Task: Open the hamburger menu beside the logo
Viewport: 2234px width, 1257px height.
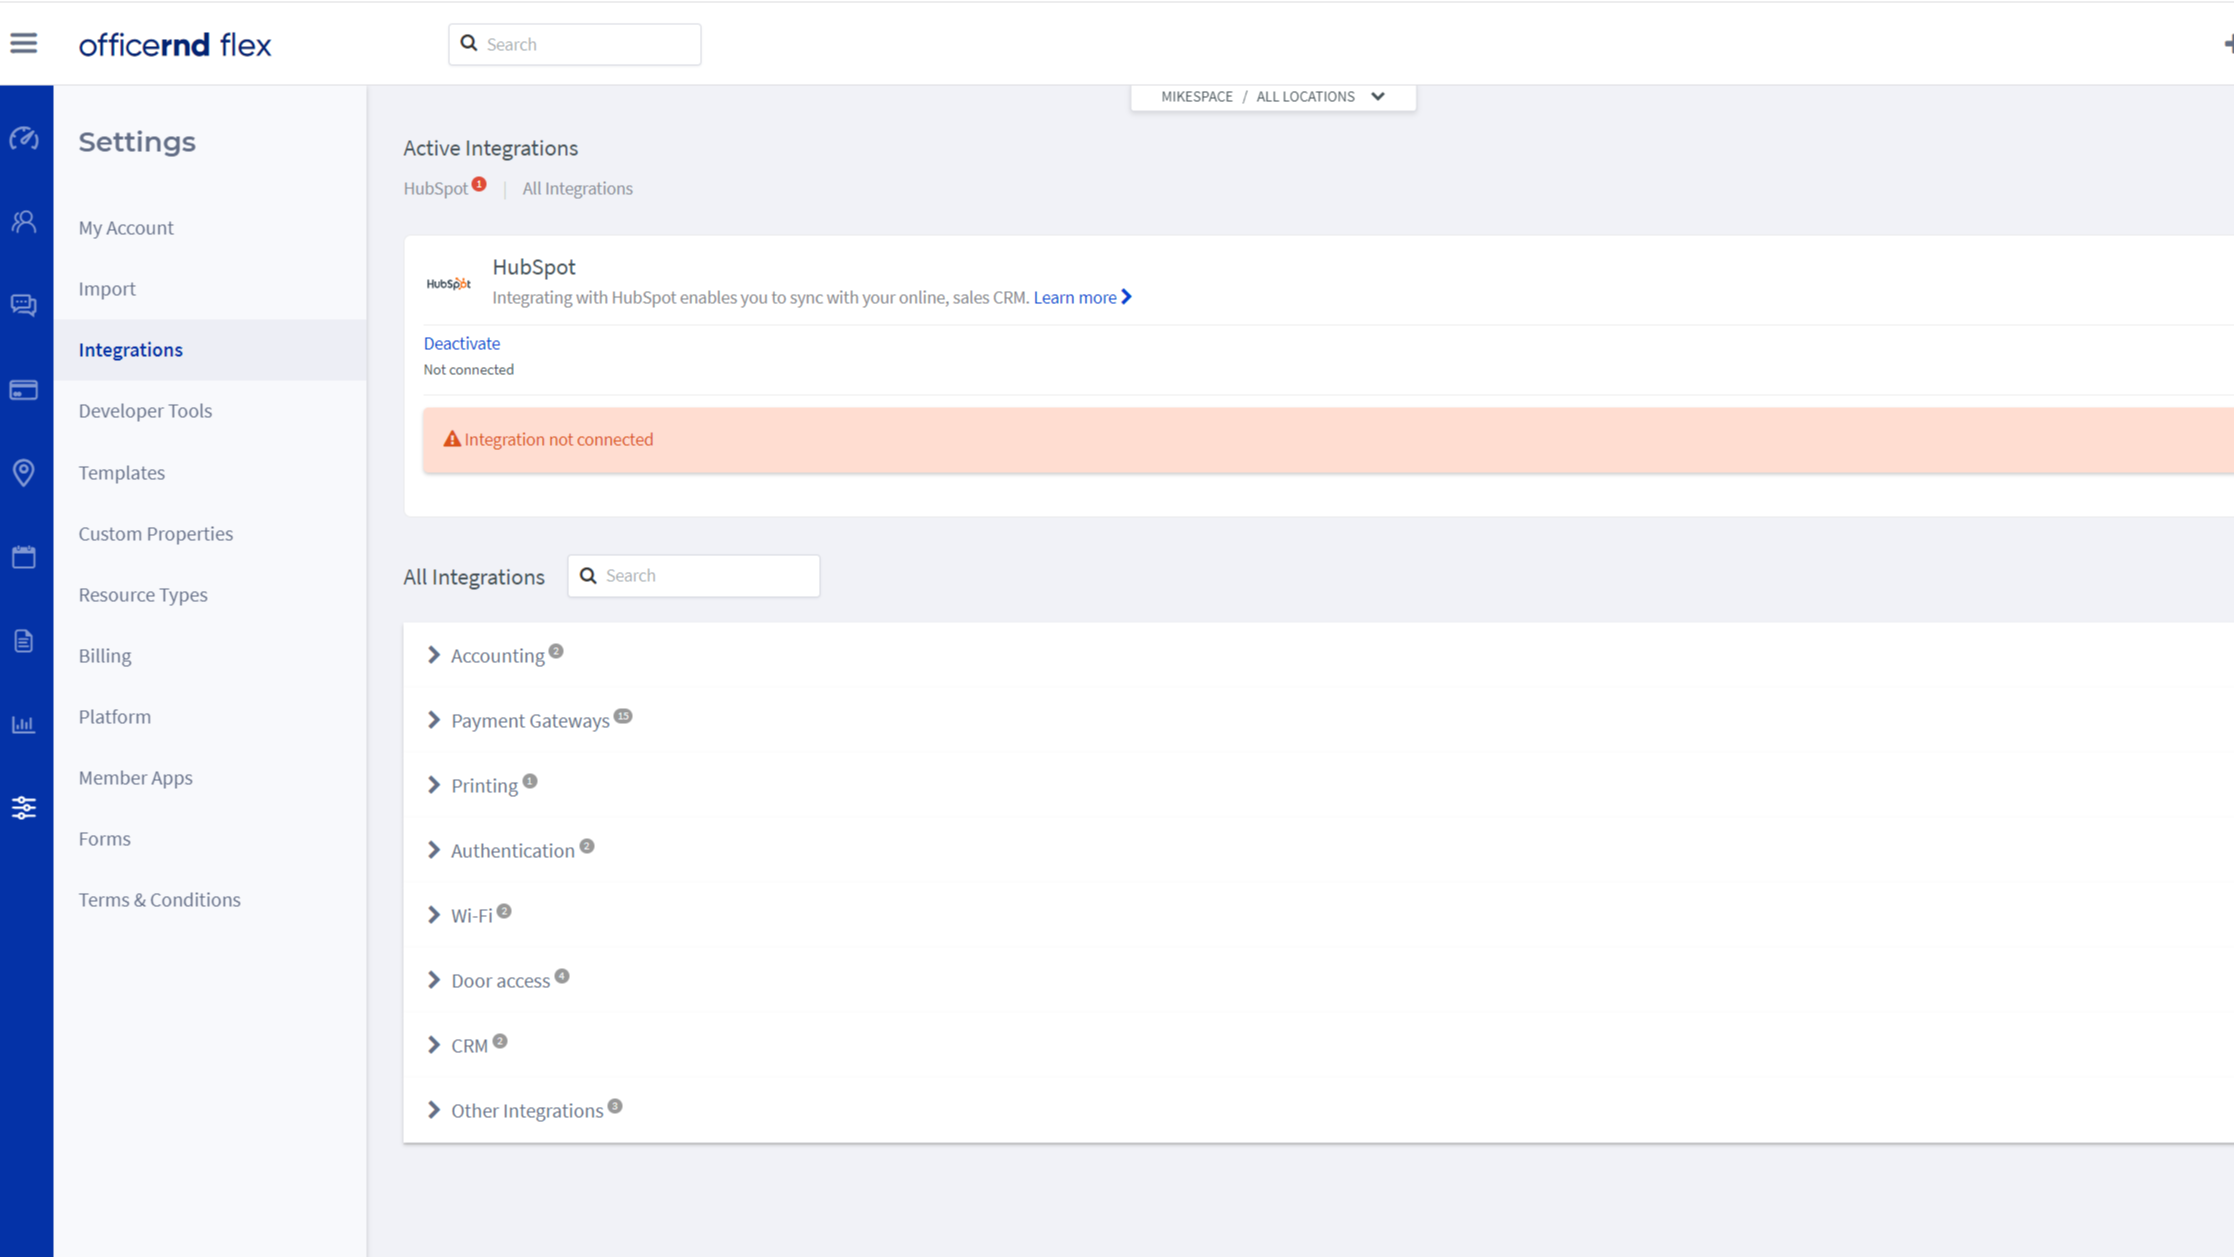Action: pyautogui.click(x=23, y=42)
